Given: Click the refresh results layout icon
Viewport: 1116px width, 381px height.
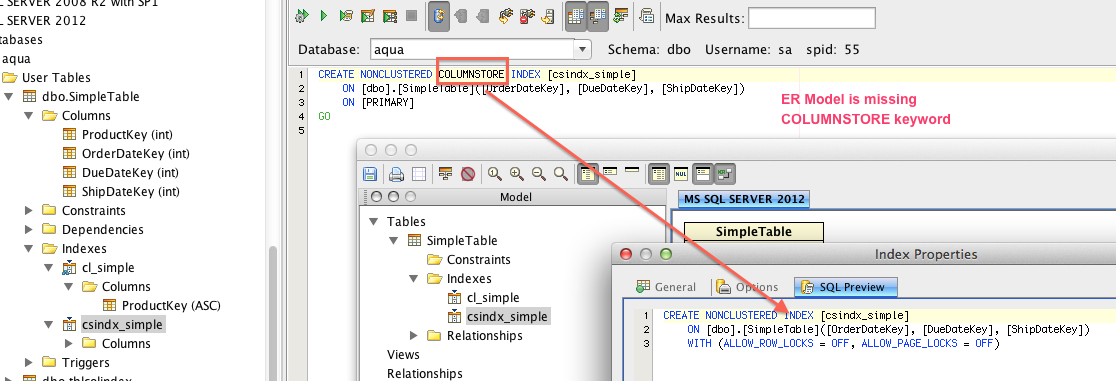Looking at the screenshot, I should tap(621, 16).
